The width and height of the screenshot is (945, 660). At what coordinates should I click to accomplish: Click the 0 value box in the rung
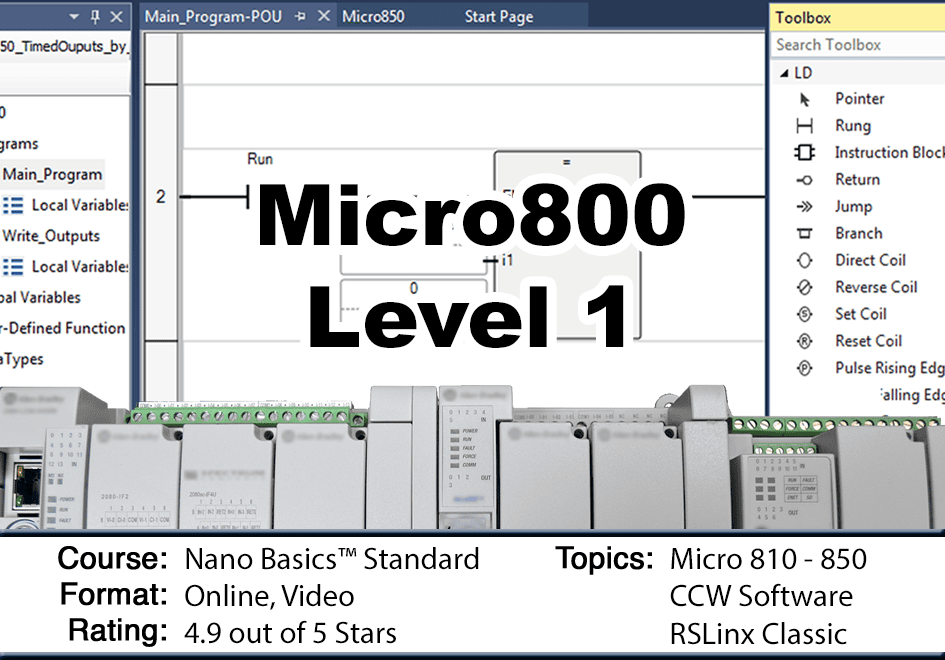[x=413, y=288]
